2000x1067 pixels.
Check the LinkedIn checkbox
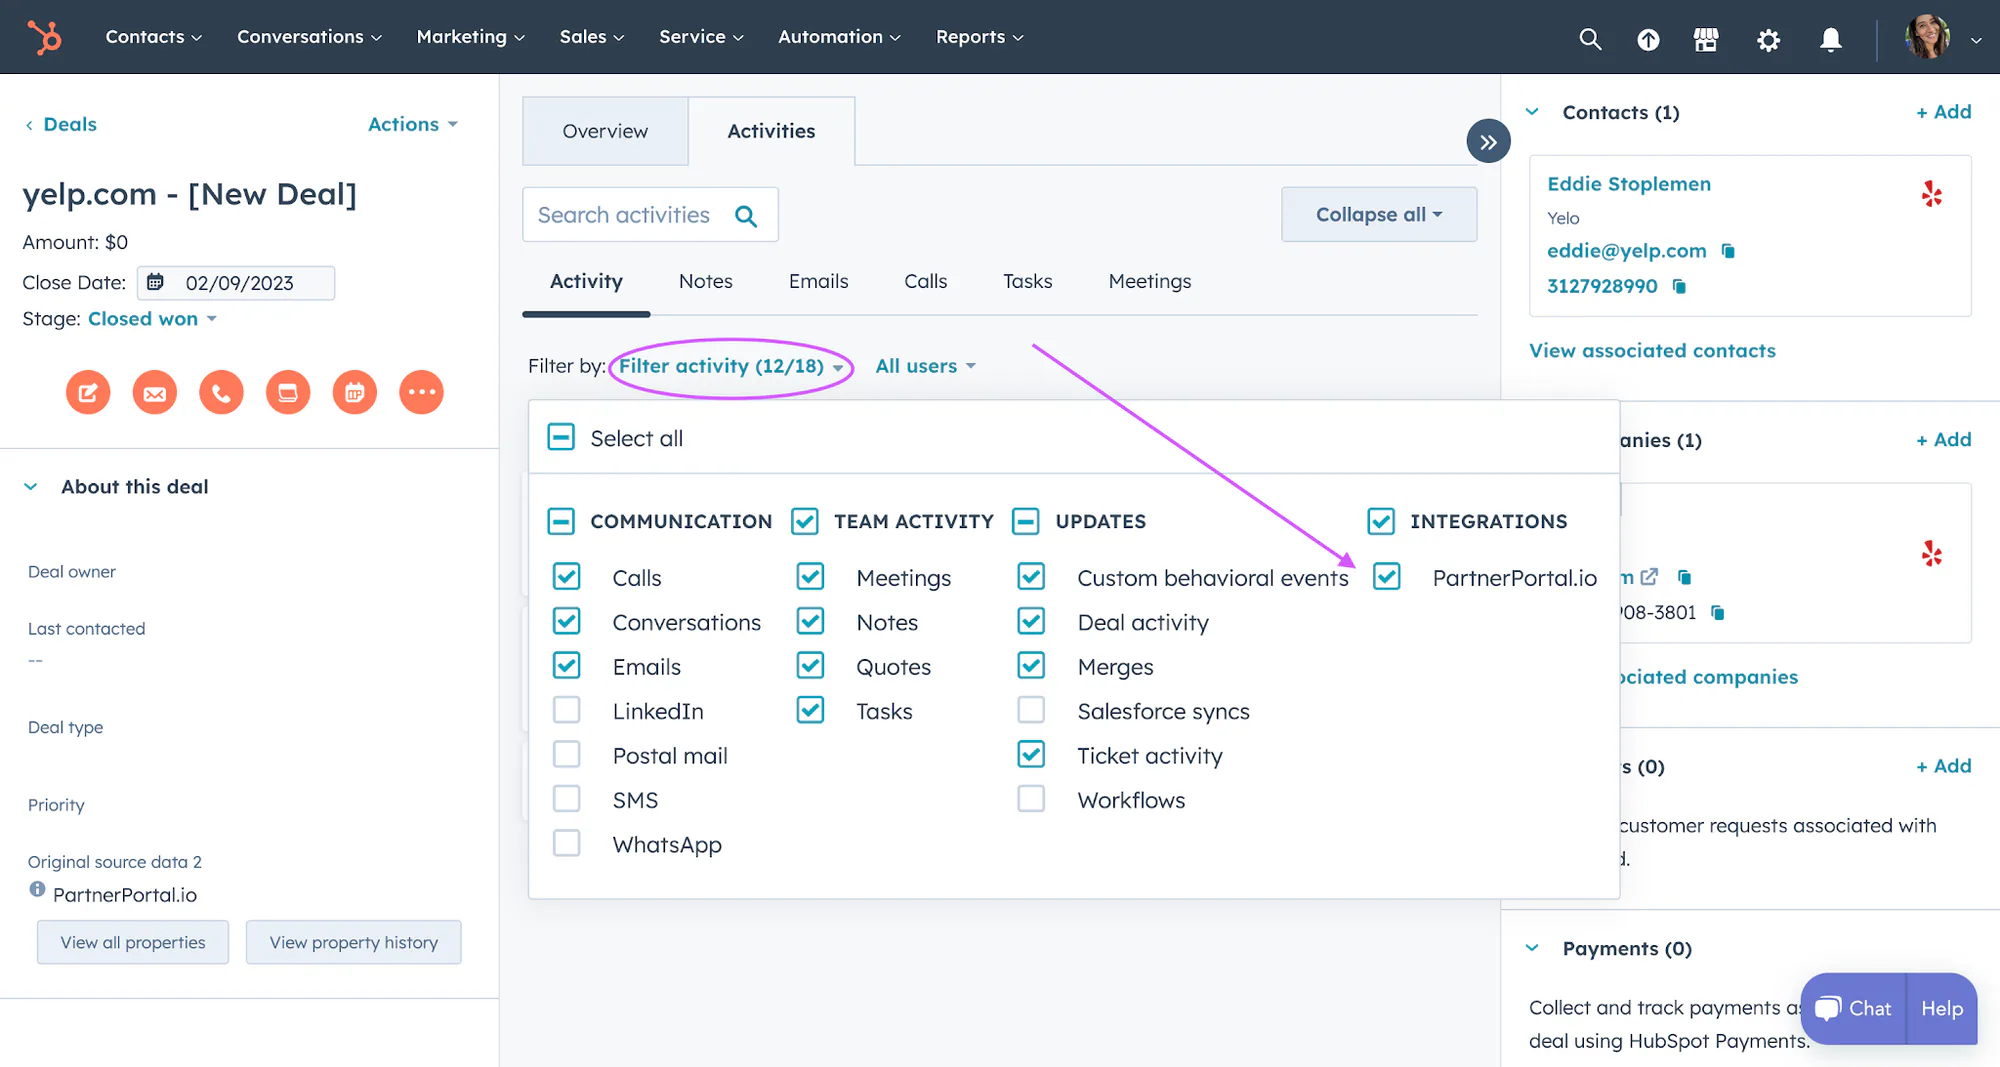coord(567,710)
